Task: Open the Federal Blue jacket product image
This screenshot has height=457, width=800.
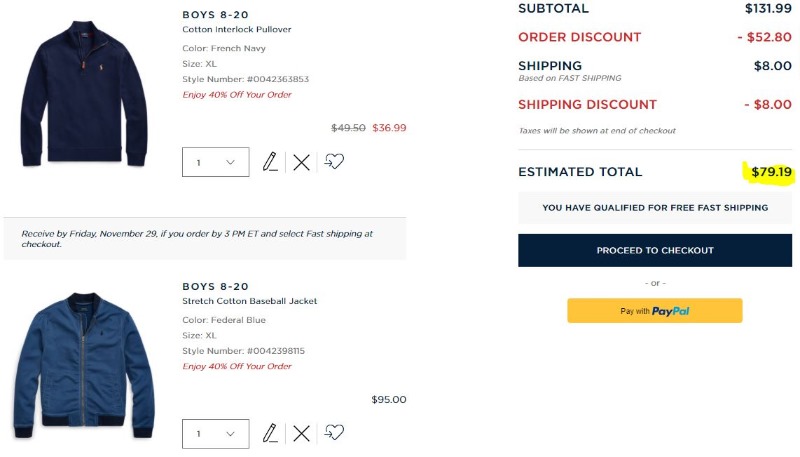Action: (84, 365)
